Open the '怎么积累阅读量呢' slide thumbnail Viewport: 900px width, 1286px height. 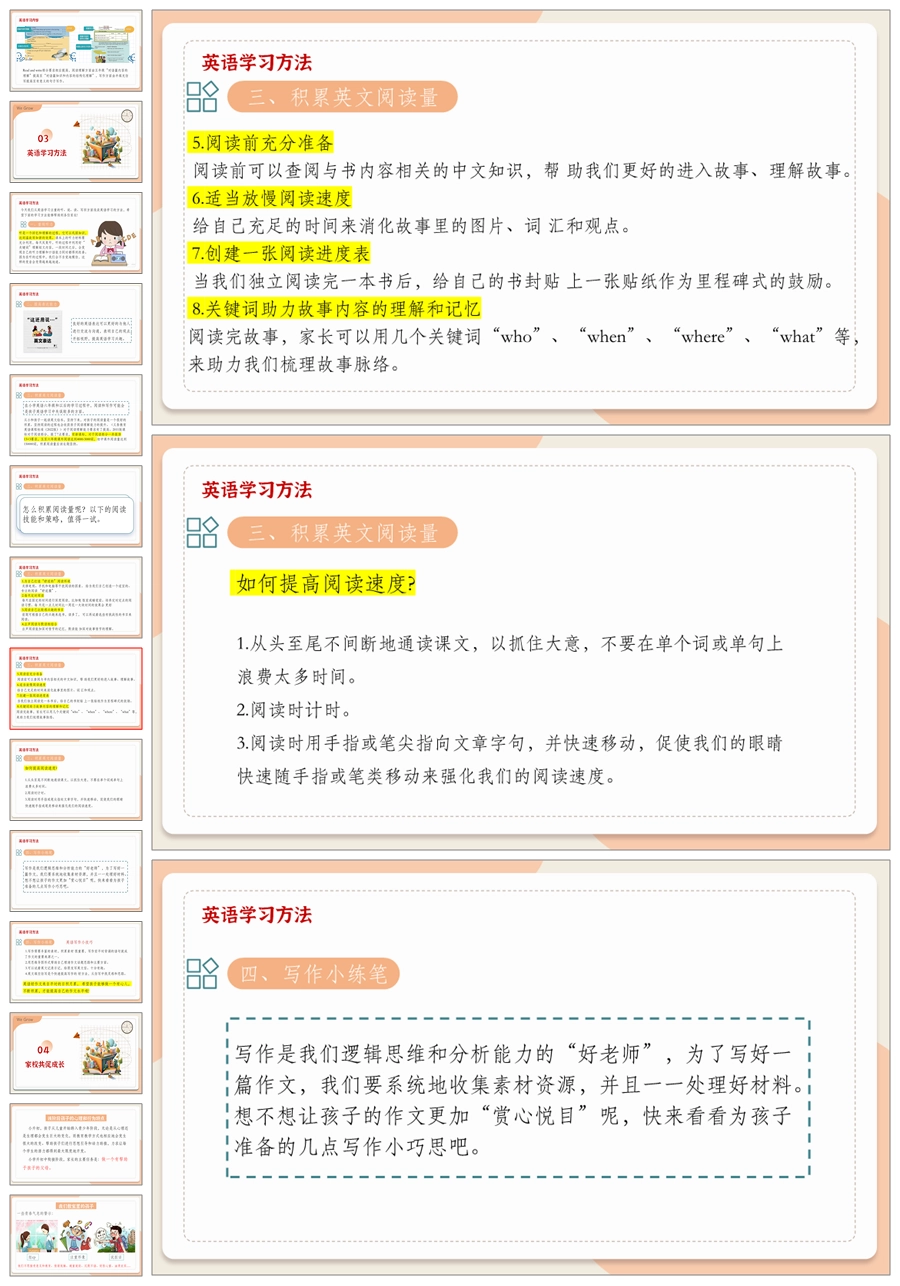(x=76, y=506)
